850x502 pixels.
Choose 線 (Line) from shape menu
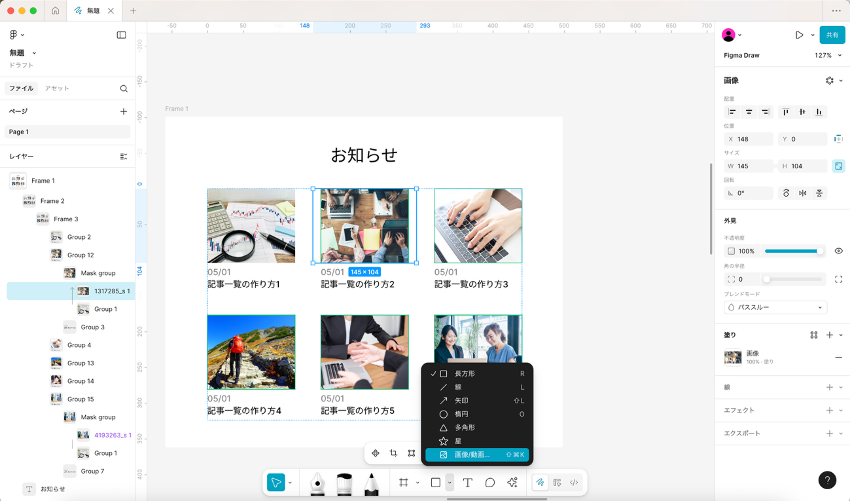coord(478,387)
